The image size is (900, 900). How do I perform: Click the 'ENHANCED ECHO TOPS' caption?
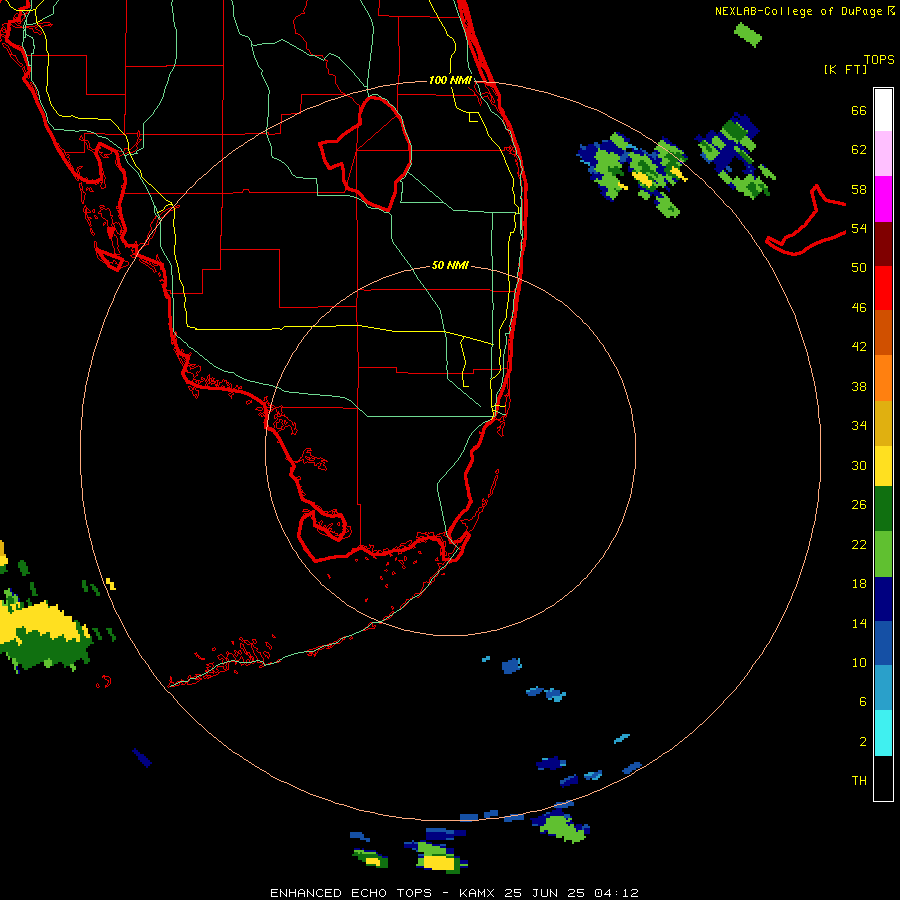[x=351, y=893]
